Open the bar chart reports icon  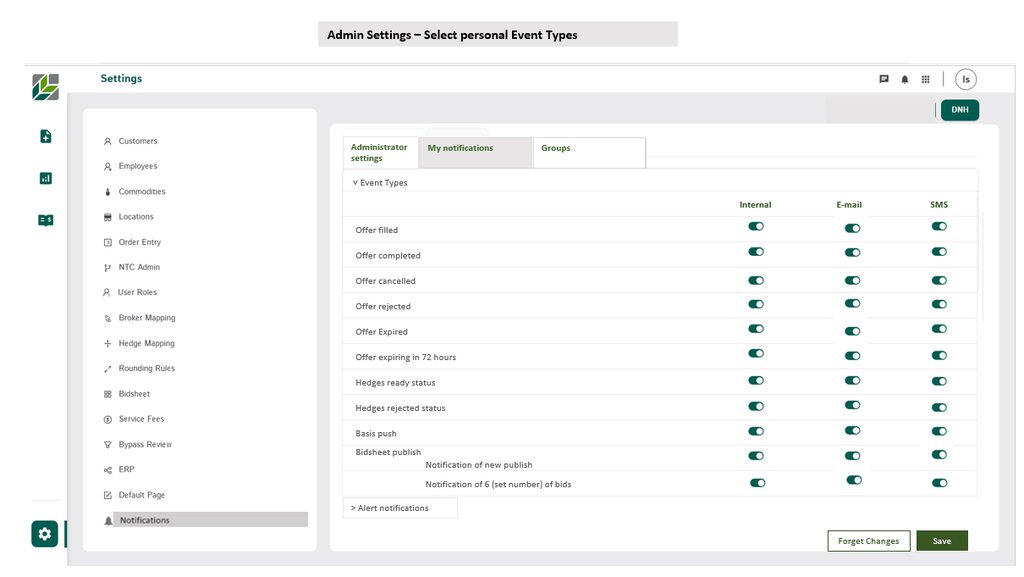pyautogui.click(x=45, y=178)
